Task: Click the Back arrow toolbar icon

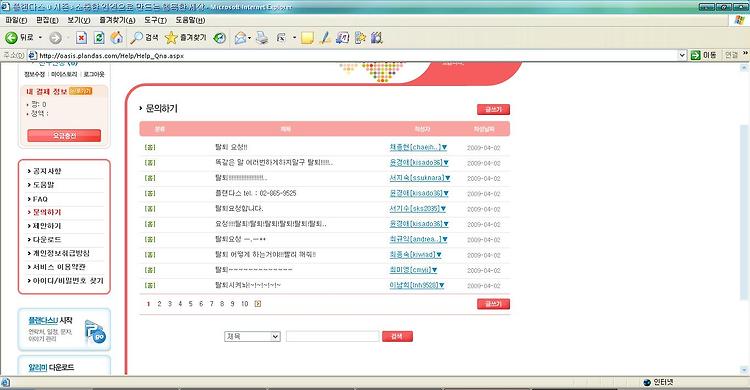Action: 11,37
